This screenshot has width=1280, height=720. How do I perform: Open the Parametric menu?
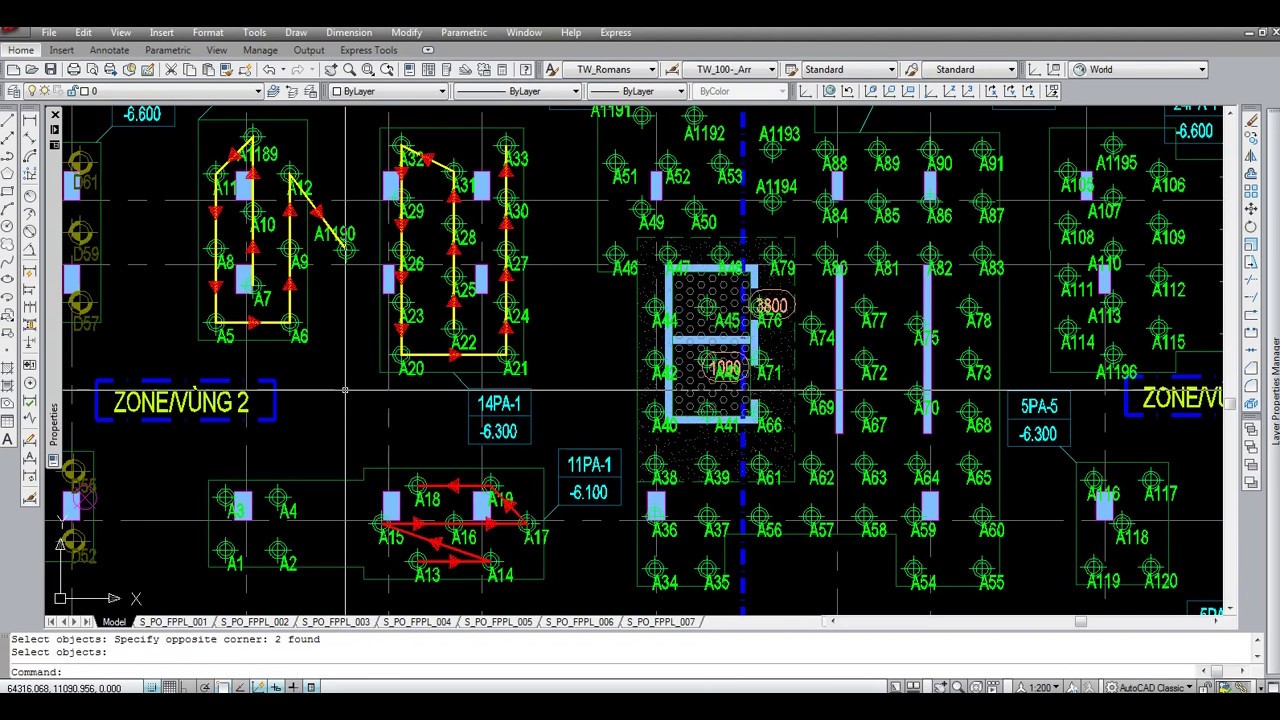[x=464, y=33]
